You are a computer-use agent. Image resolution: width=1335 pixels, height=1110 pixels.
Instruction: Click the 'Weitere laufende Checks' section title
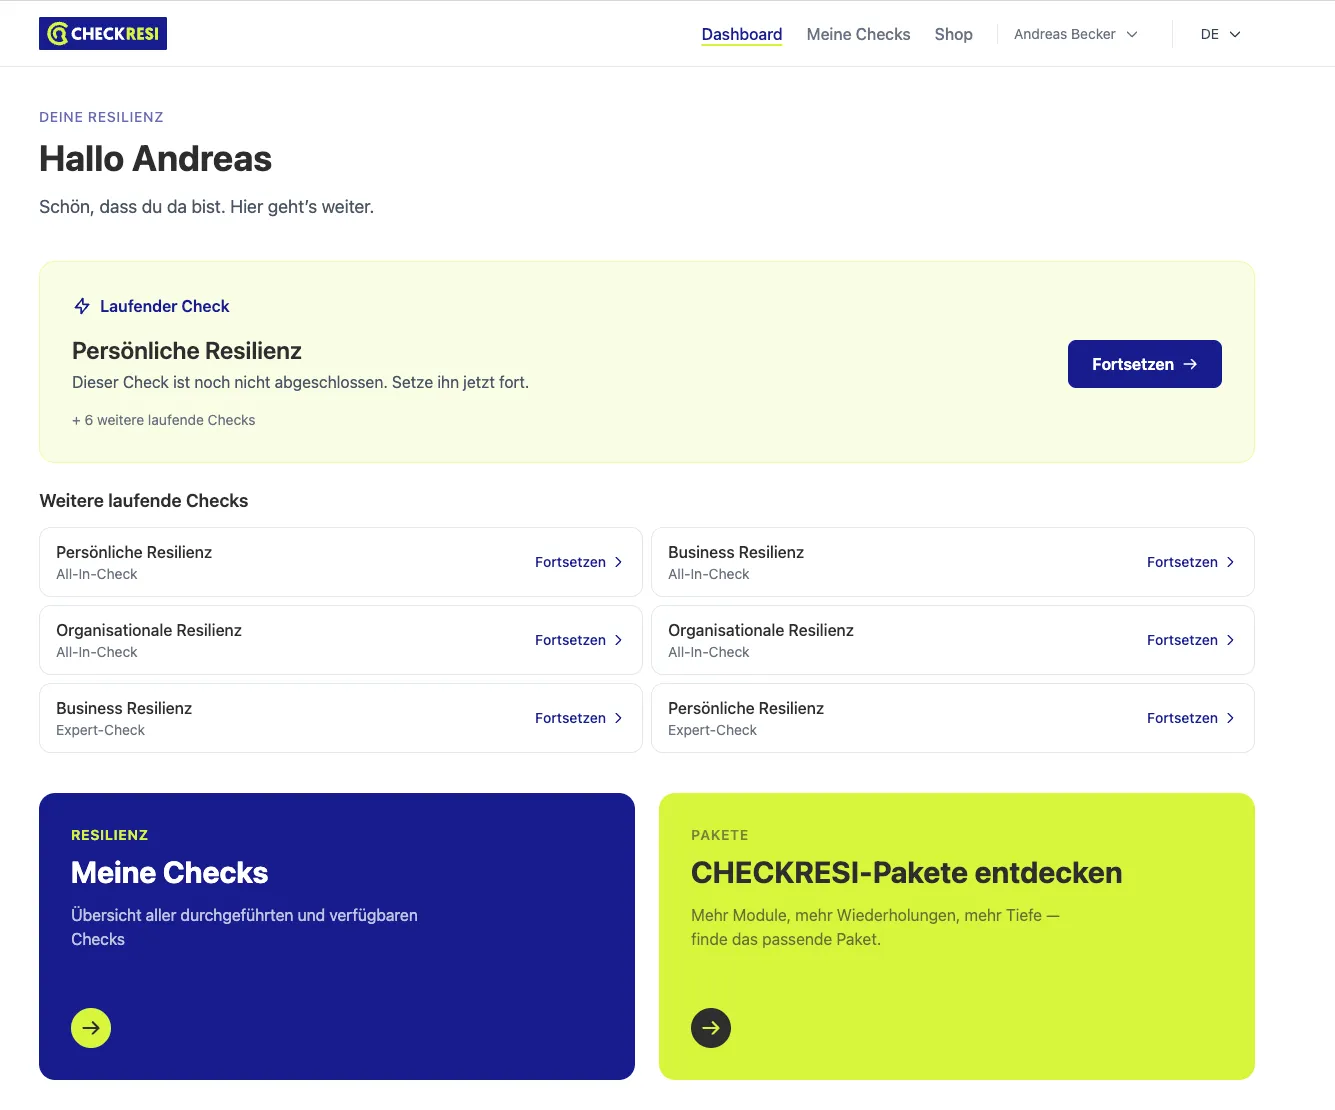click(144, 501)
